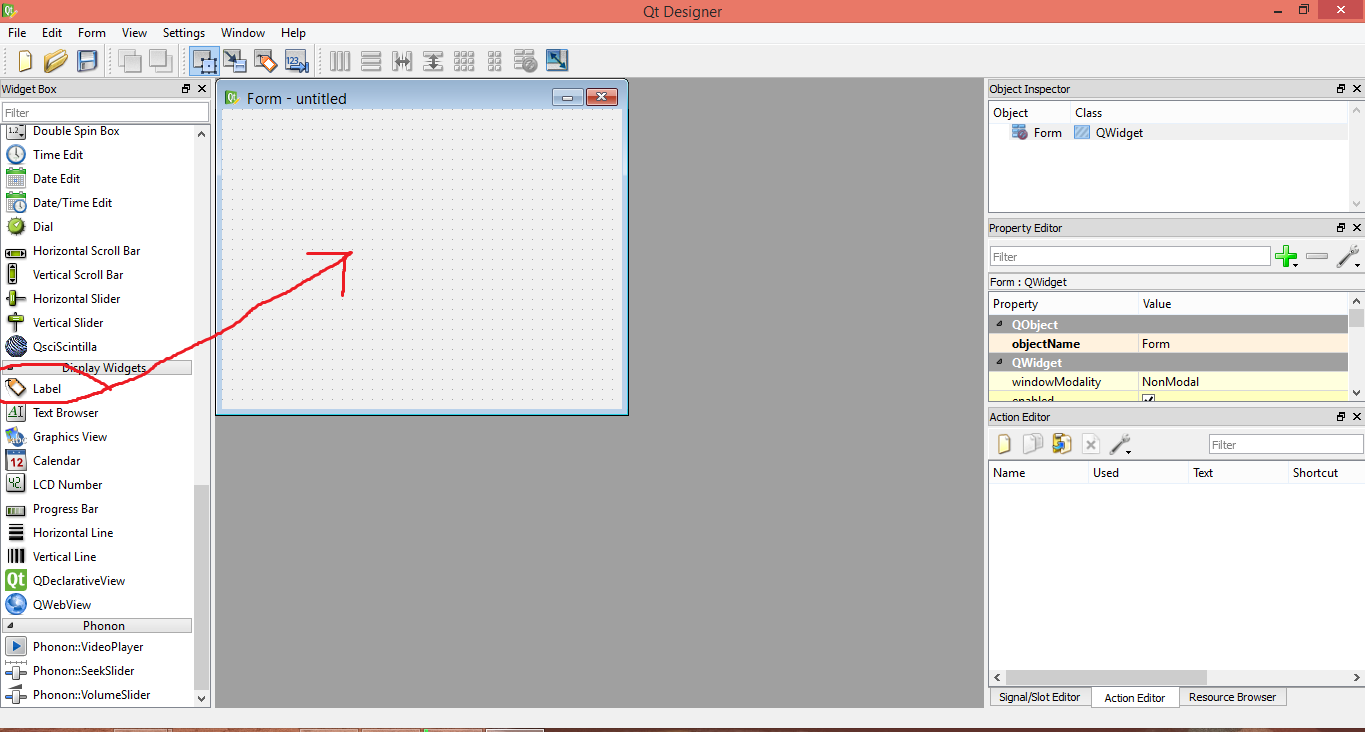Select the Edit Buddies mode icon

tap(266, 61)
